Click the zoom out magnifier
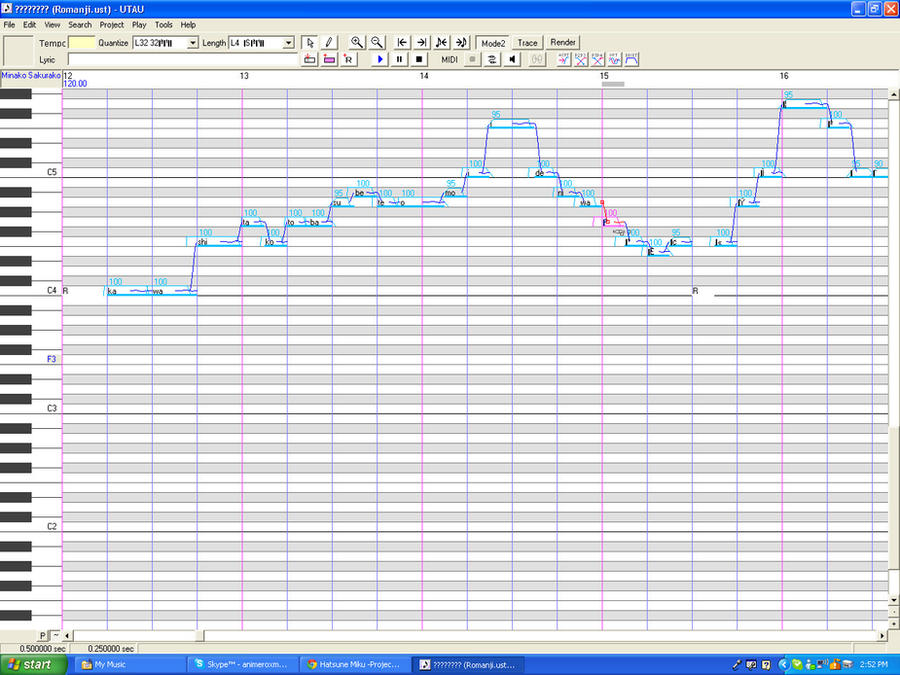Viewport: 900px width, 675px height. (x=377, y=42)
